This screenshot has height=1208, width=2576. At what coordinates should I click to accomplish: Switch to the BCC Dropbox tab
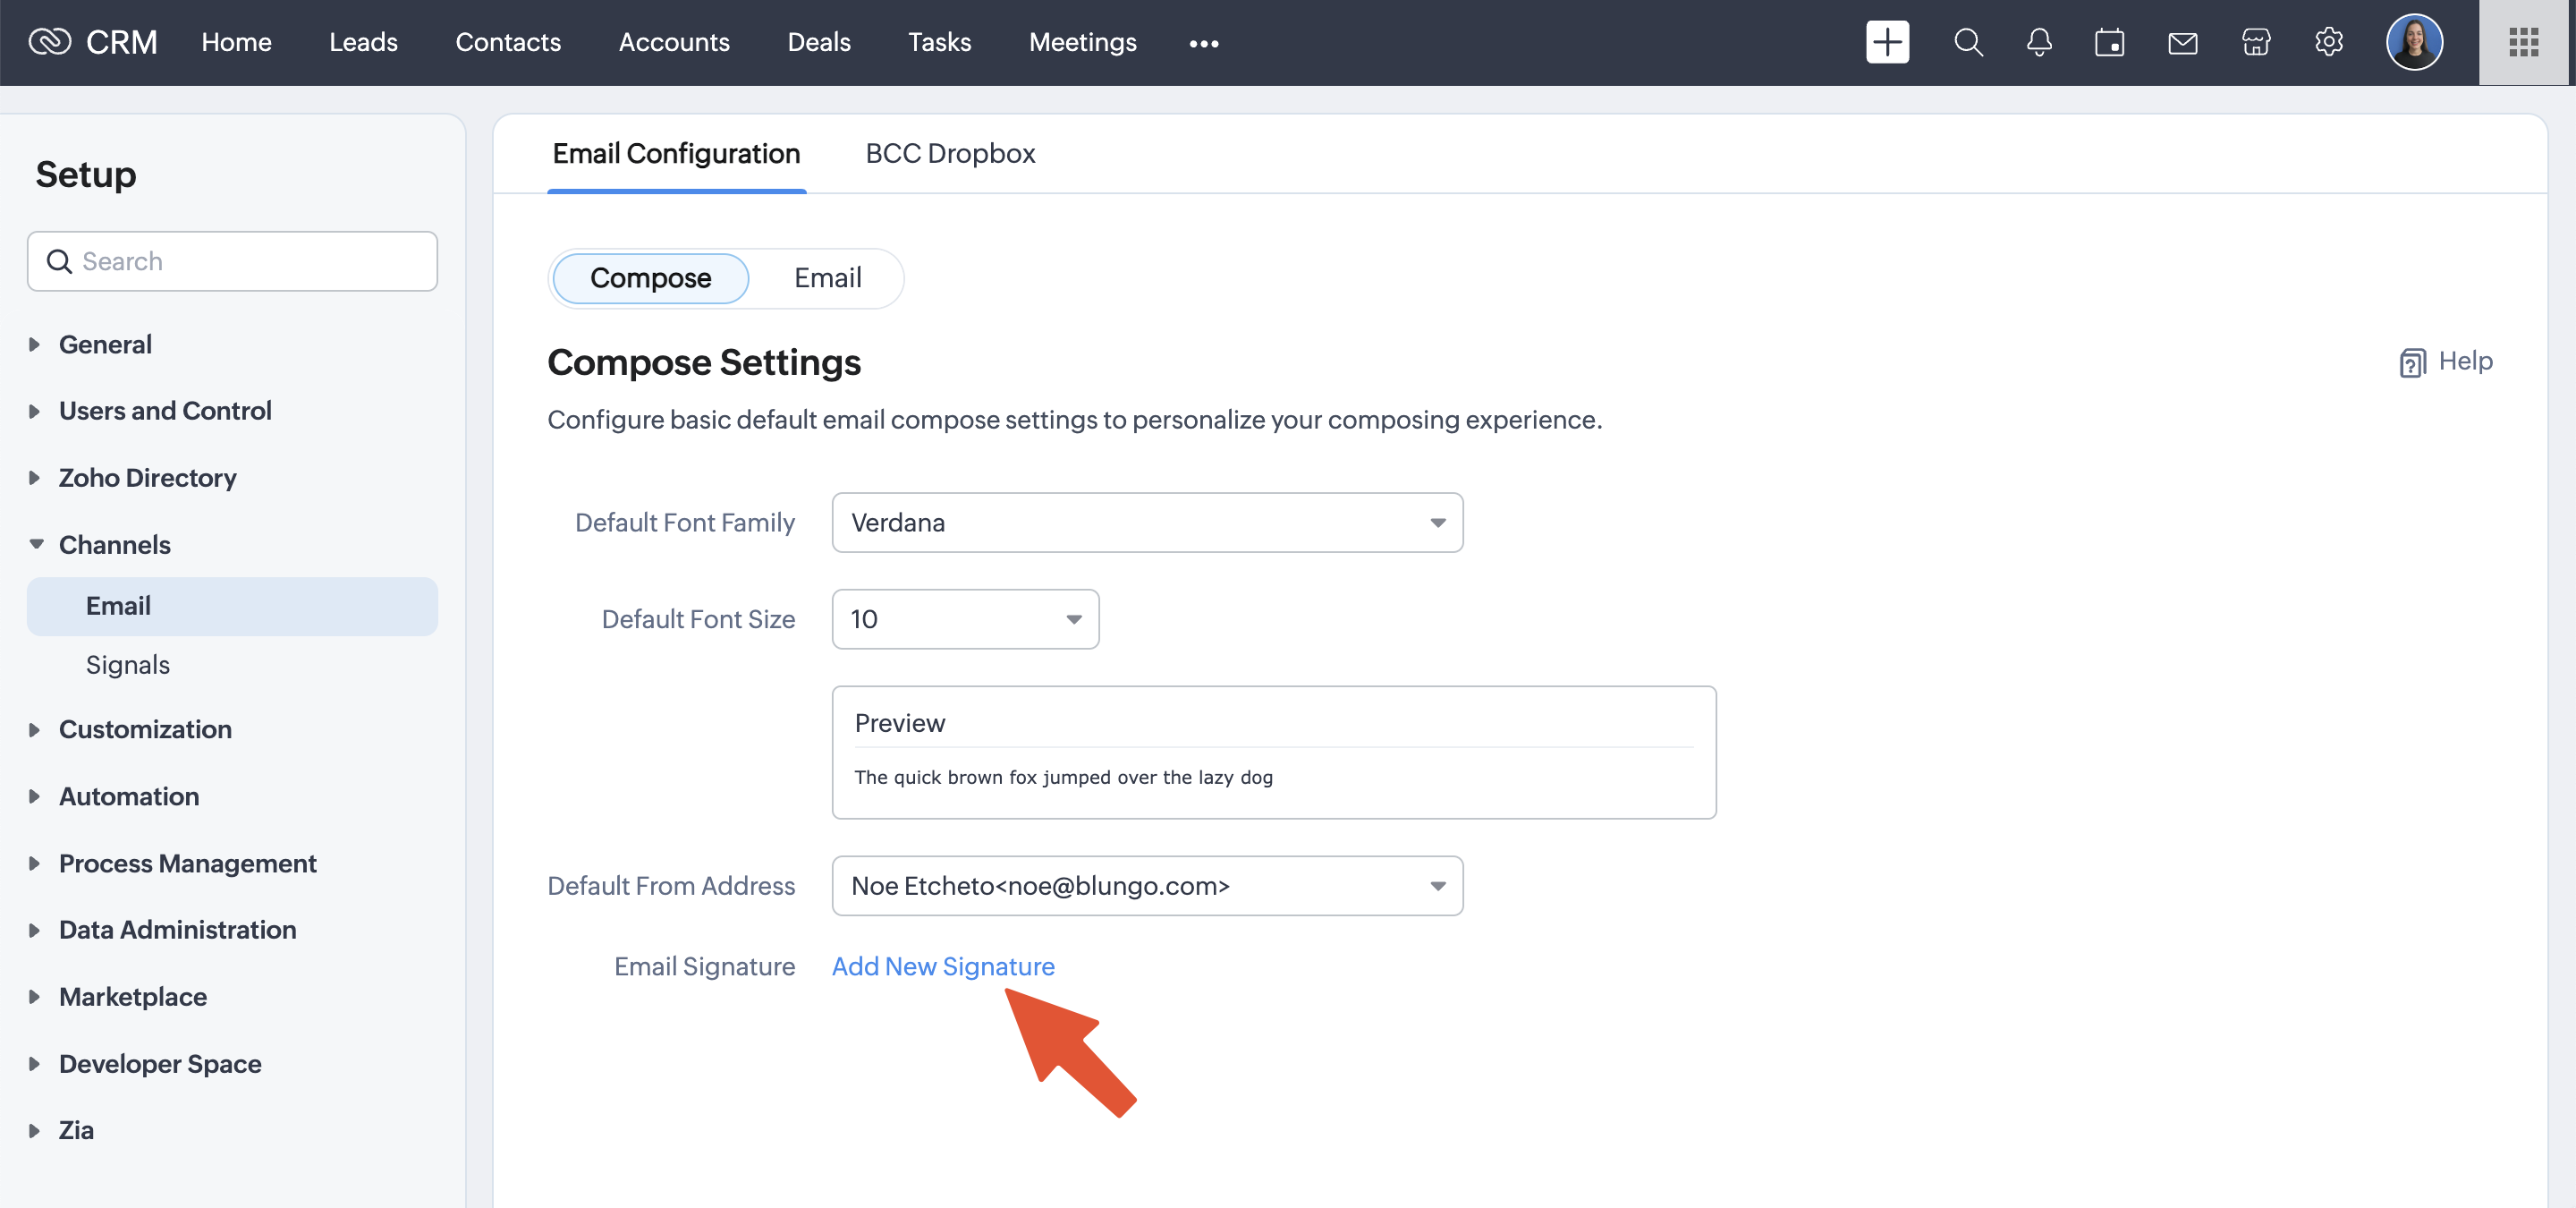point(949,153)
